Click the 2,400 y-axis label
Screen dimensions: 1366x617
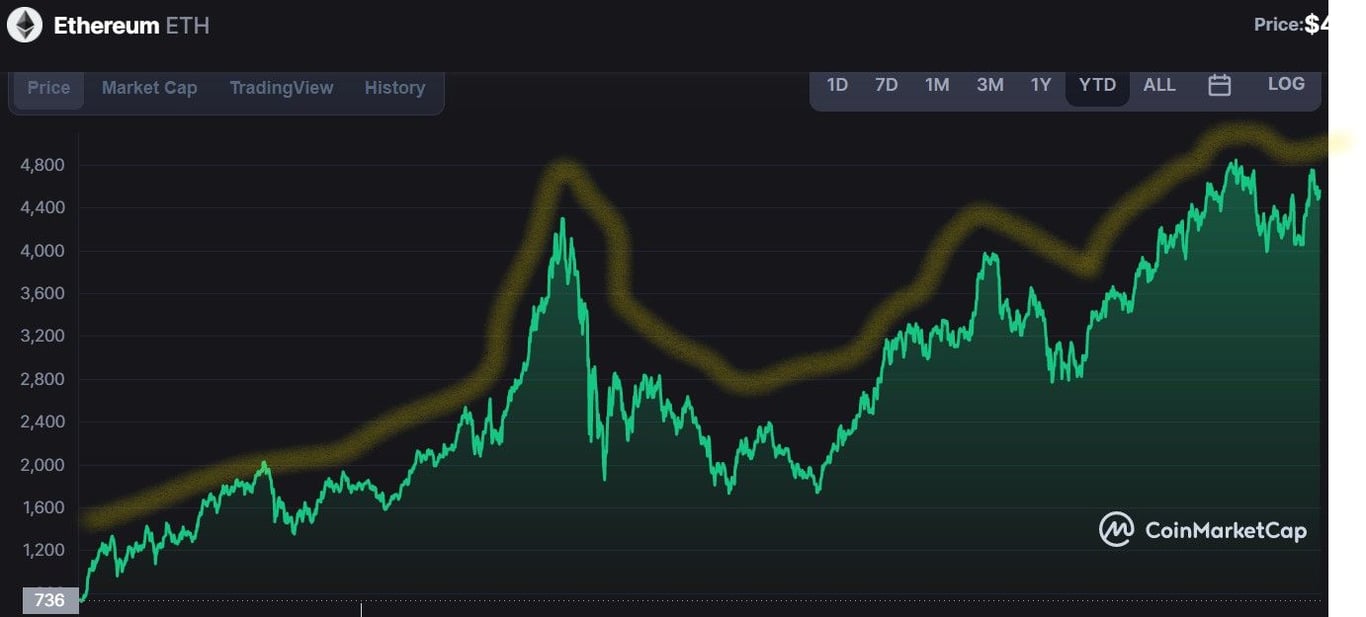[x=42, y=422]
